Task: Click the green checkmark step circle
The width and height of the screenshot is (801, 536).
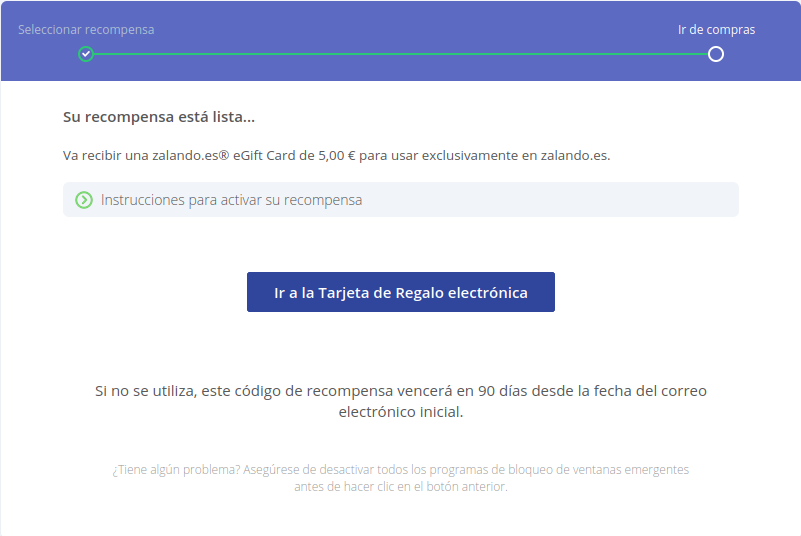Action: tap(86, 54)
